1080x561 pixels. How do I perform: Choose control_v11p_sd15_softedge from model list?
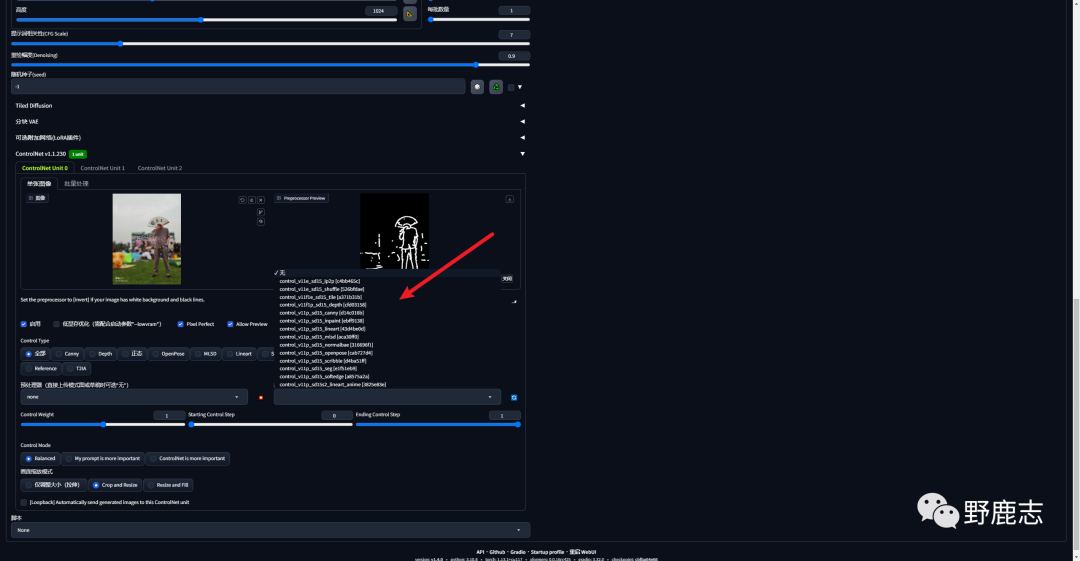324,376
